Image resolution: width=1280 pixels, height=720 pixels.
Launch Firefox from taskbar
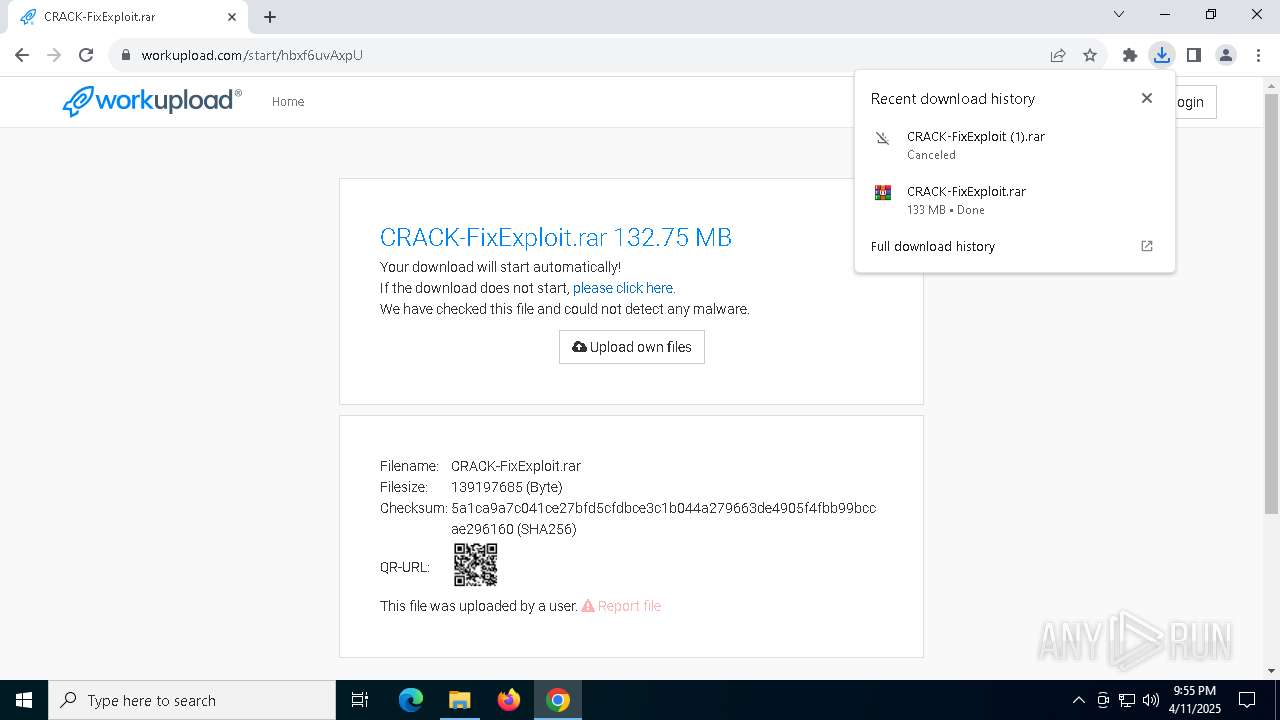pos(509,700)
